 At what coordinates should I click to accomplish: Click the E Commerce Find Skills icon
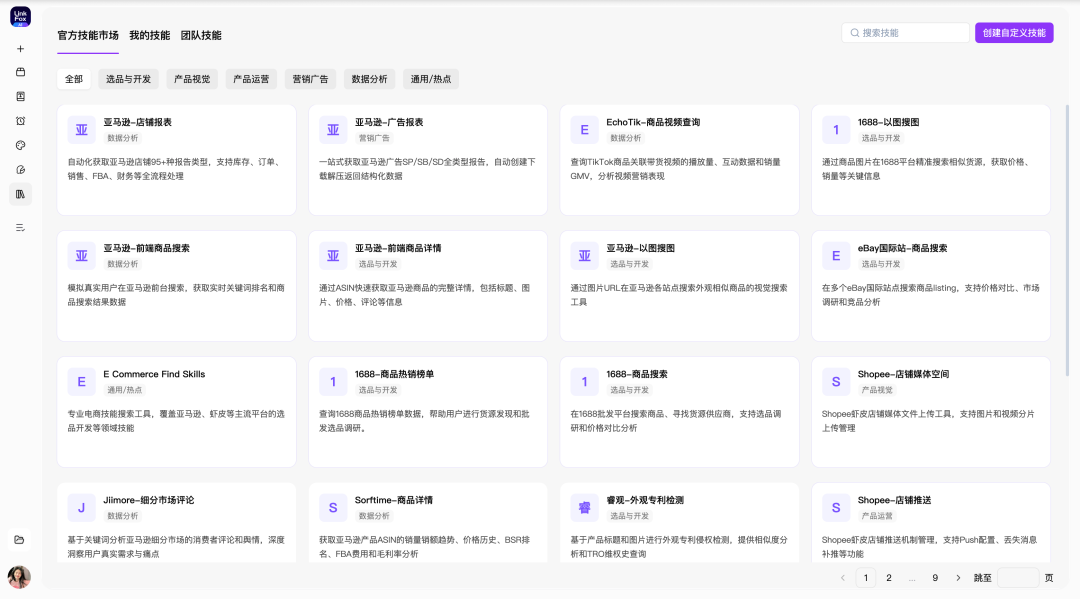pos(81,382)
